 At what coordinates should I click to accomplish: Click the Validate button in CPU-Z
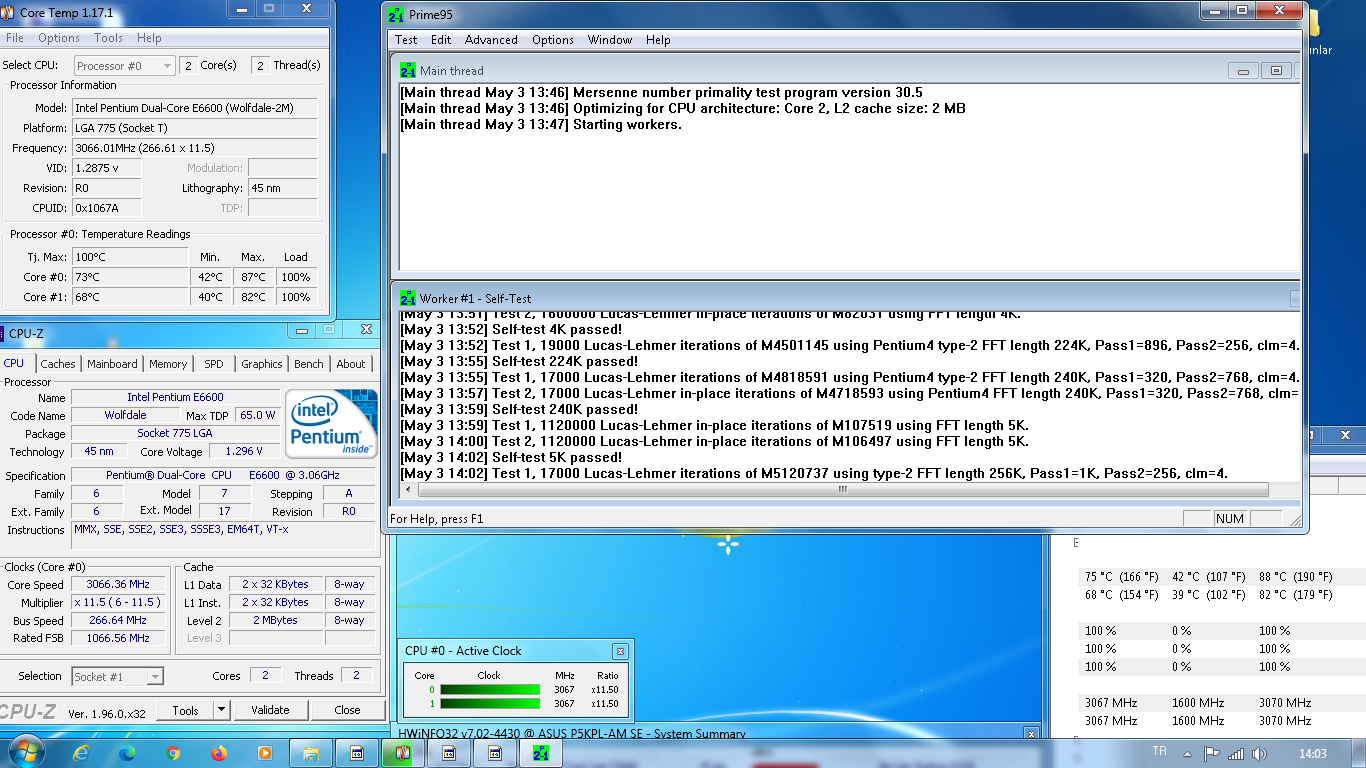[270, 710]
